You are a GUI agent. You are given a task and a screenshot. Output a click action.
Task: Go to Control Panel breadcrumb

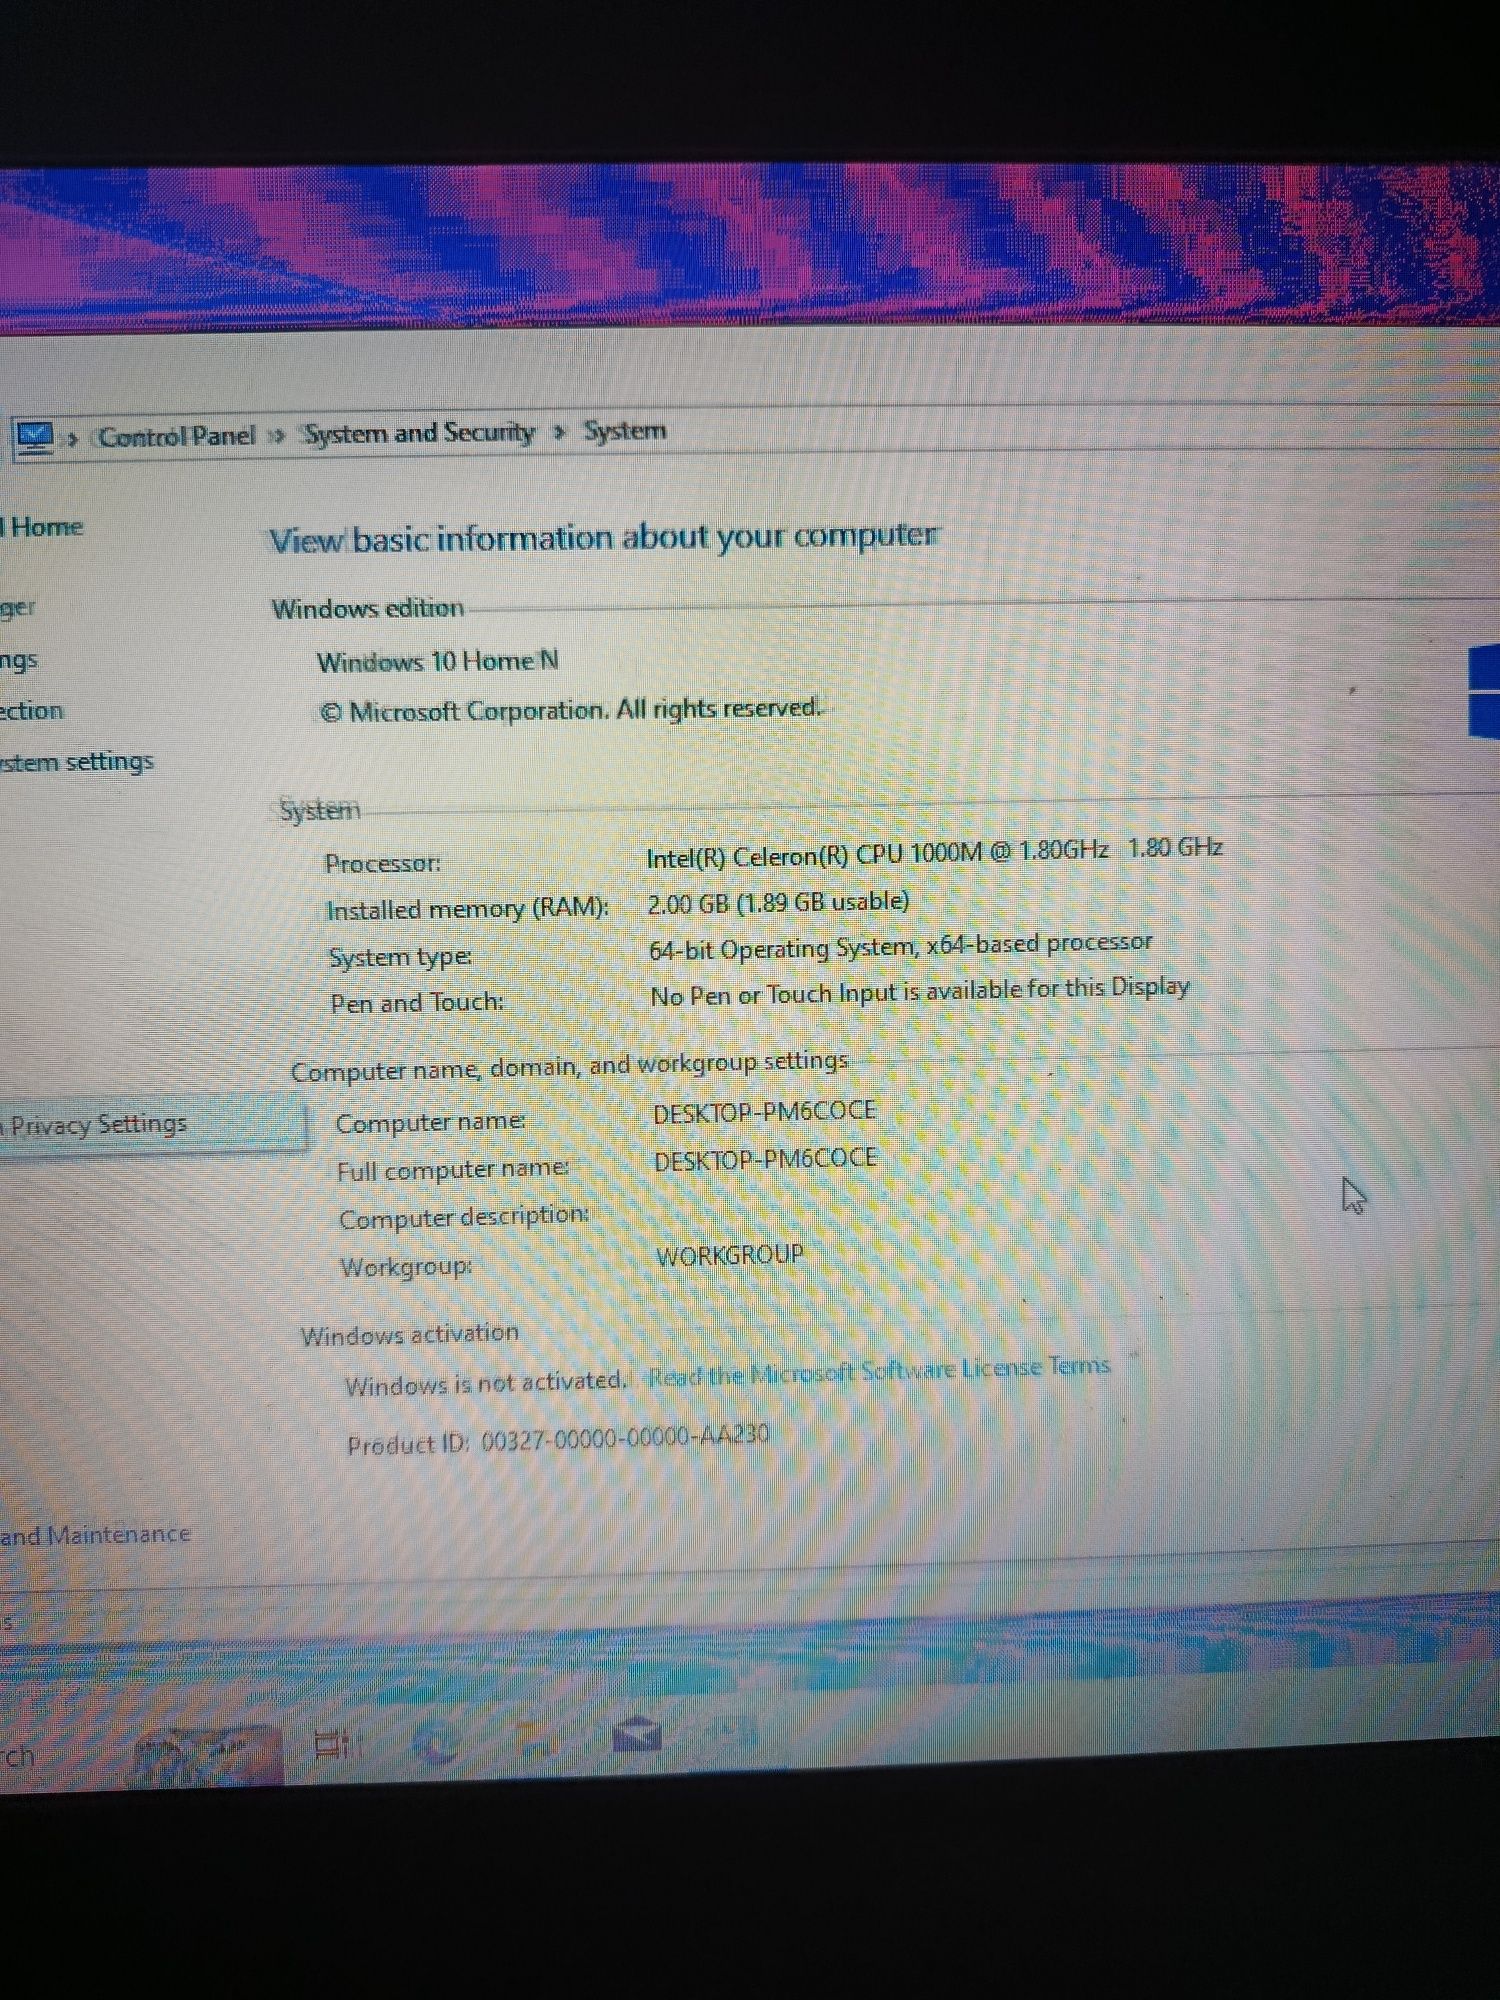click(x=177, y=436)
